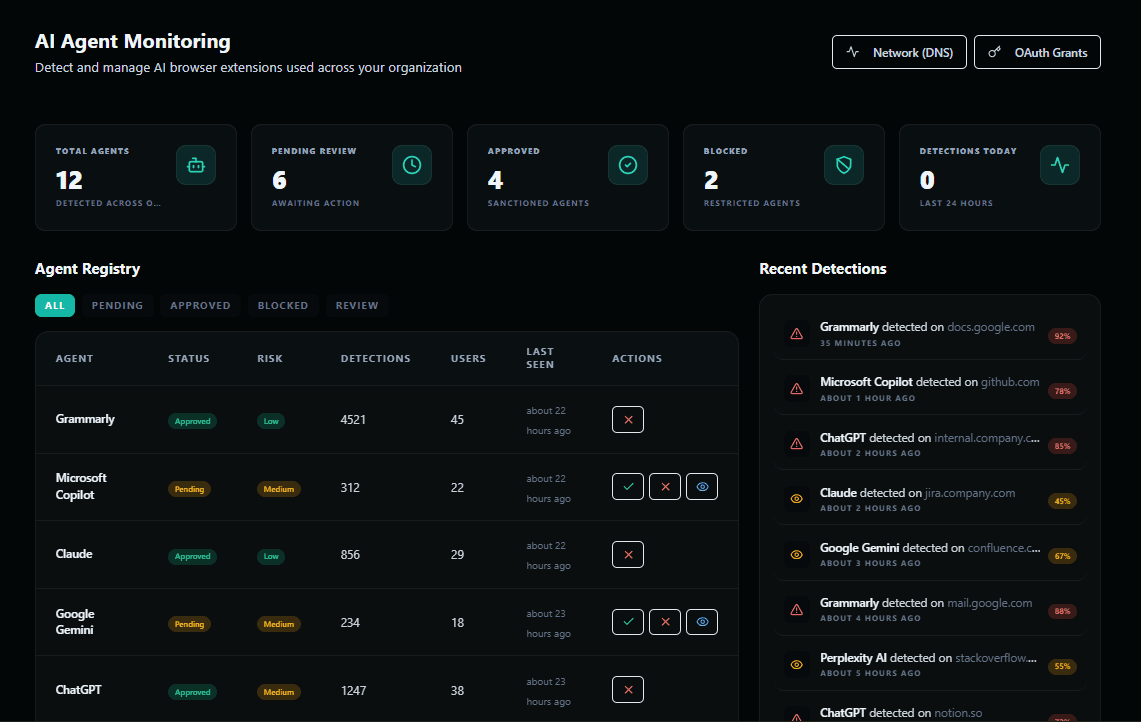Click the eye icon next to Claude detection
This screenshot has height=722, width=1141.
click(797, 500)
